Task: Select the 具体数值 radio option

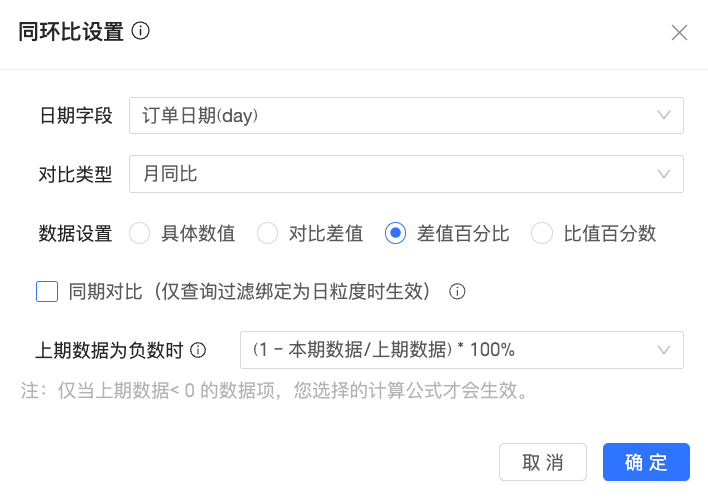Action: coord(140,233)
